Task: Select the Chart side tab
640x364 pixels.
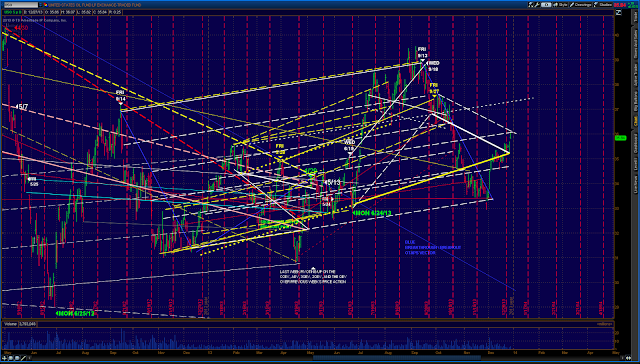Action: [636, 120]
